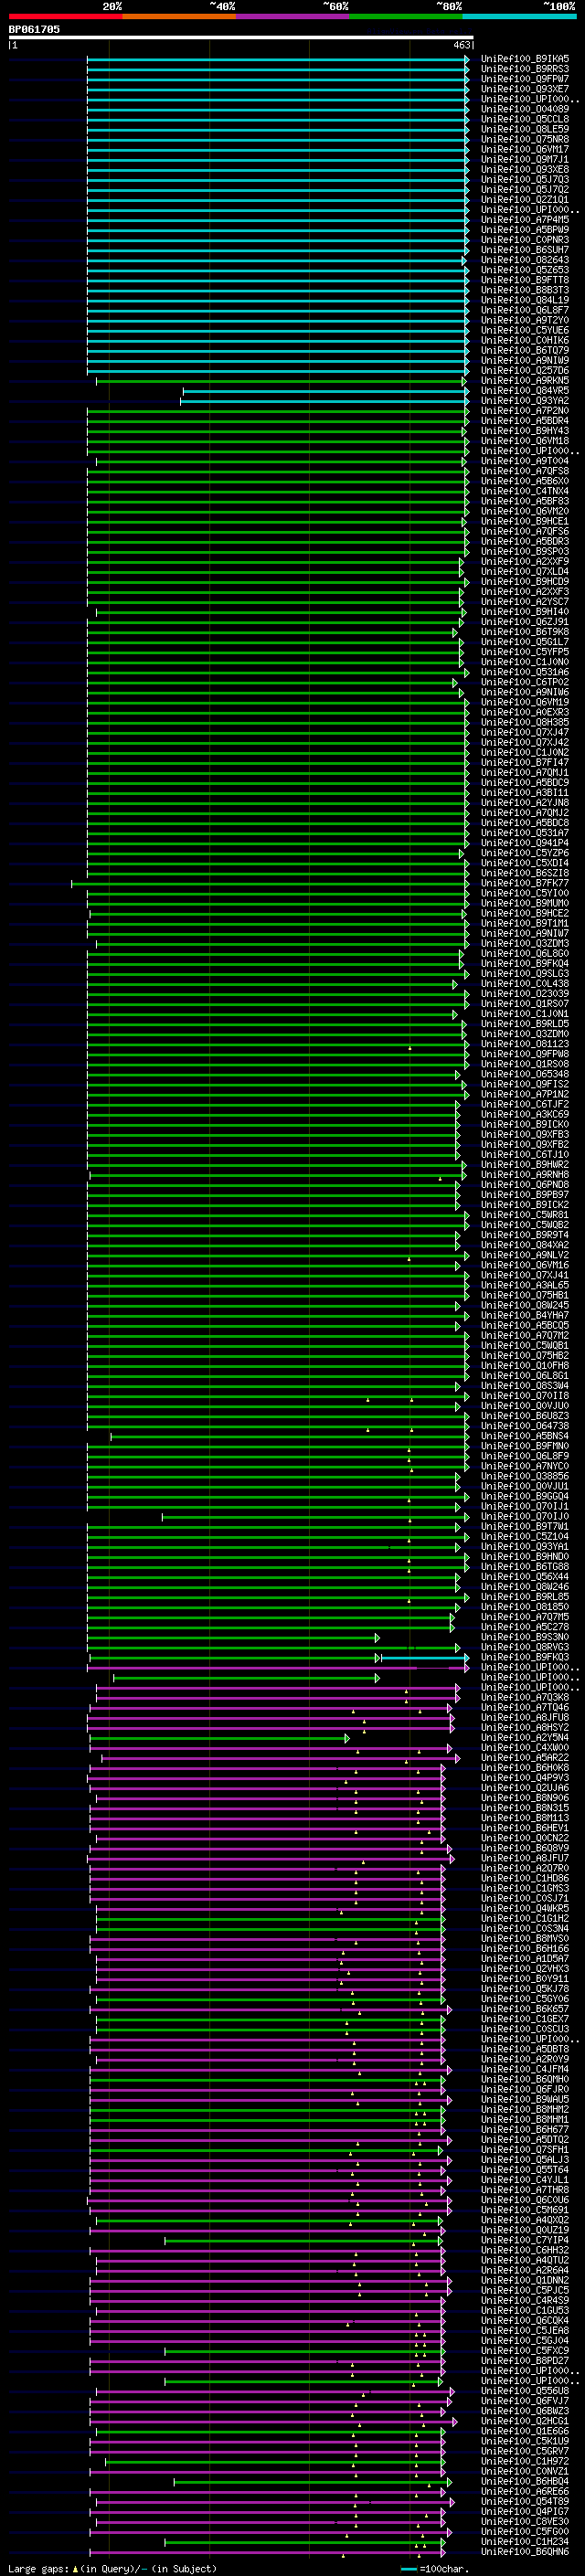Viewport: 585px width, 2576px height.
Task: Select the UniRef100_Q5J7Q3 label
Action: [525, 179]
